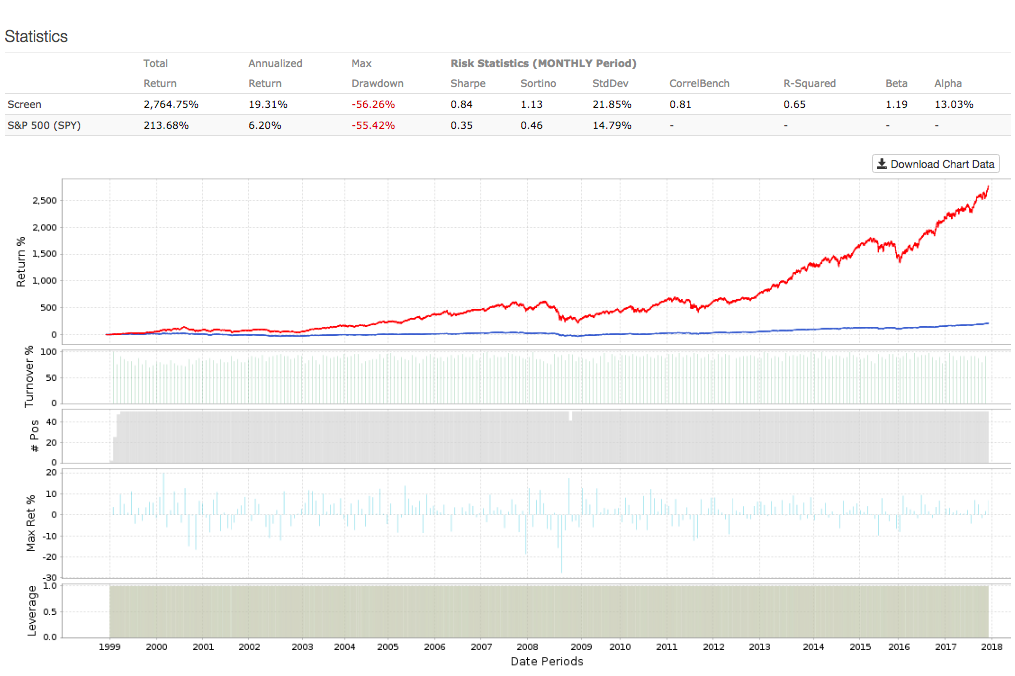Viewport: 1015px width, 676px height.
Task: Click the Leverage chart panel
Action: click(500, 608)
